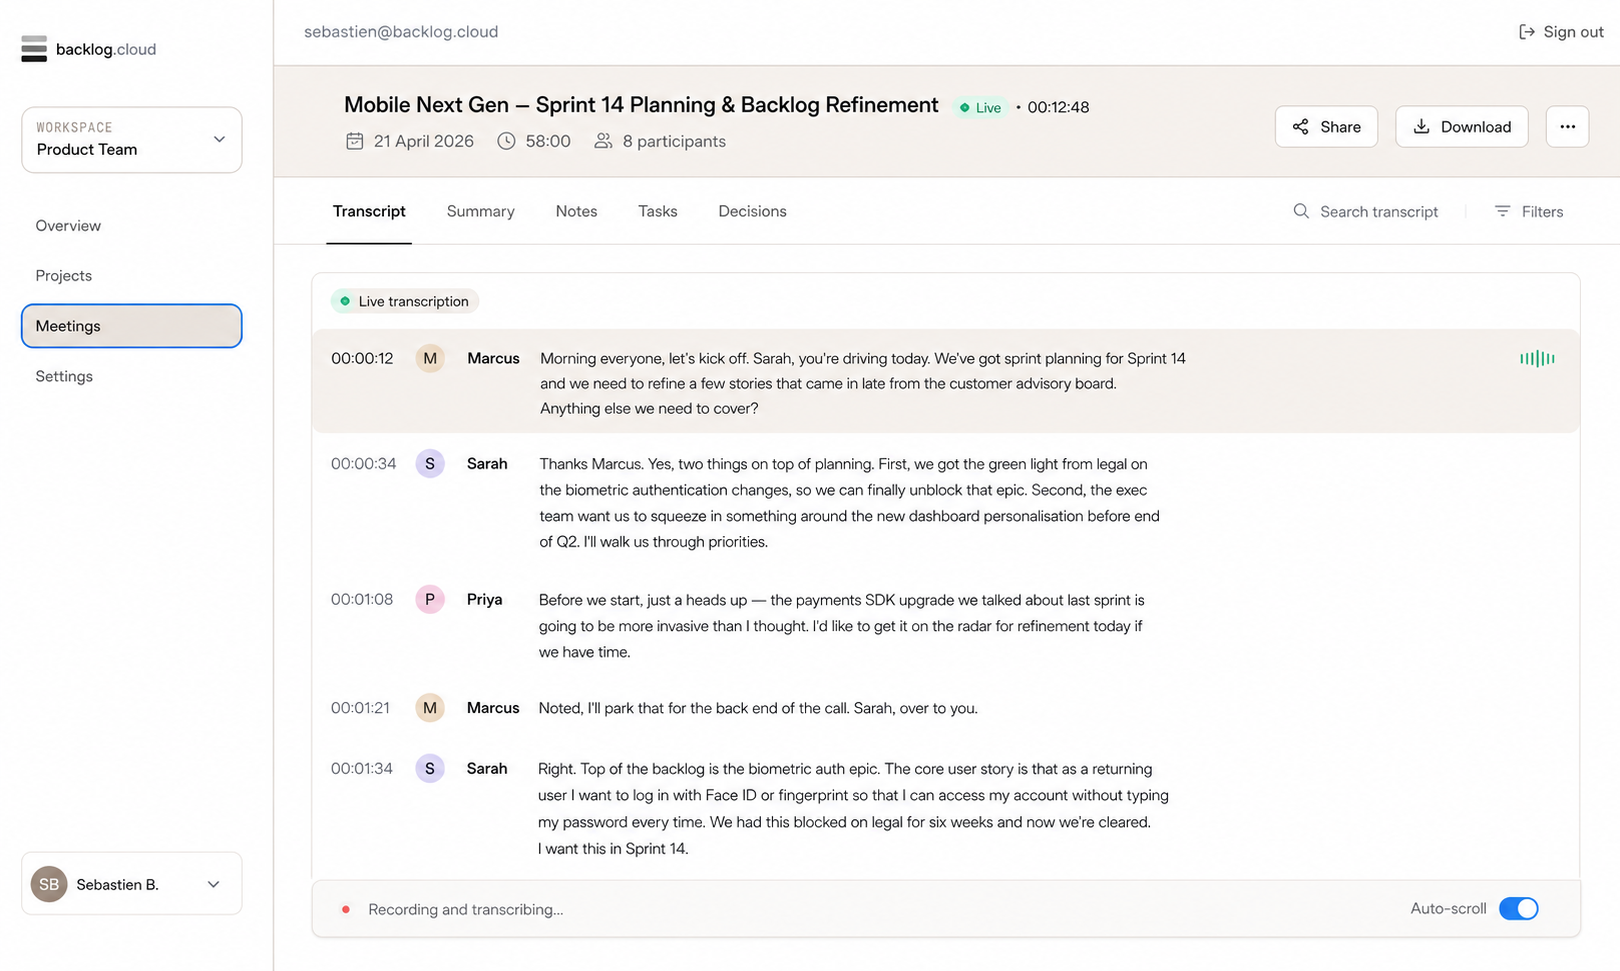Screen dimensions: 1620x971
Task: Download the meeting transcript
Action: click(1462, 127)
